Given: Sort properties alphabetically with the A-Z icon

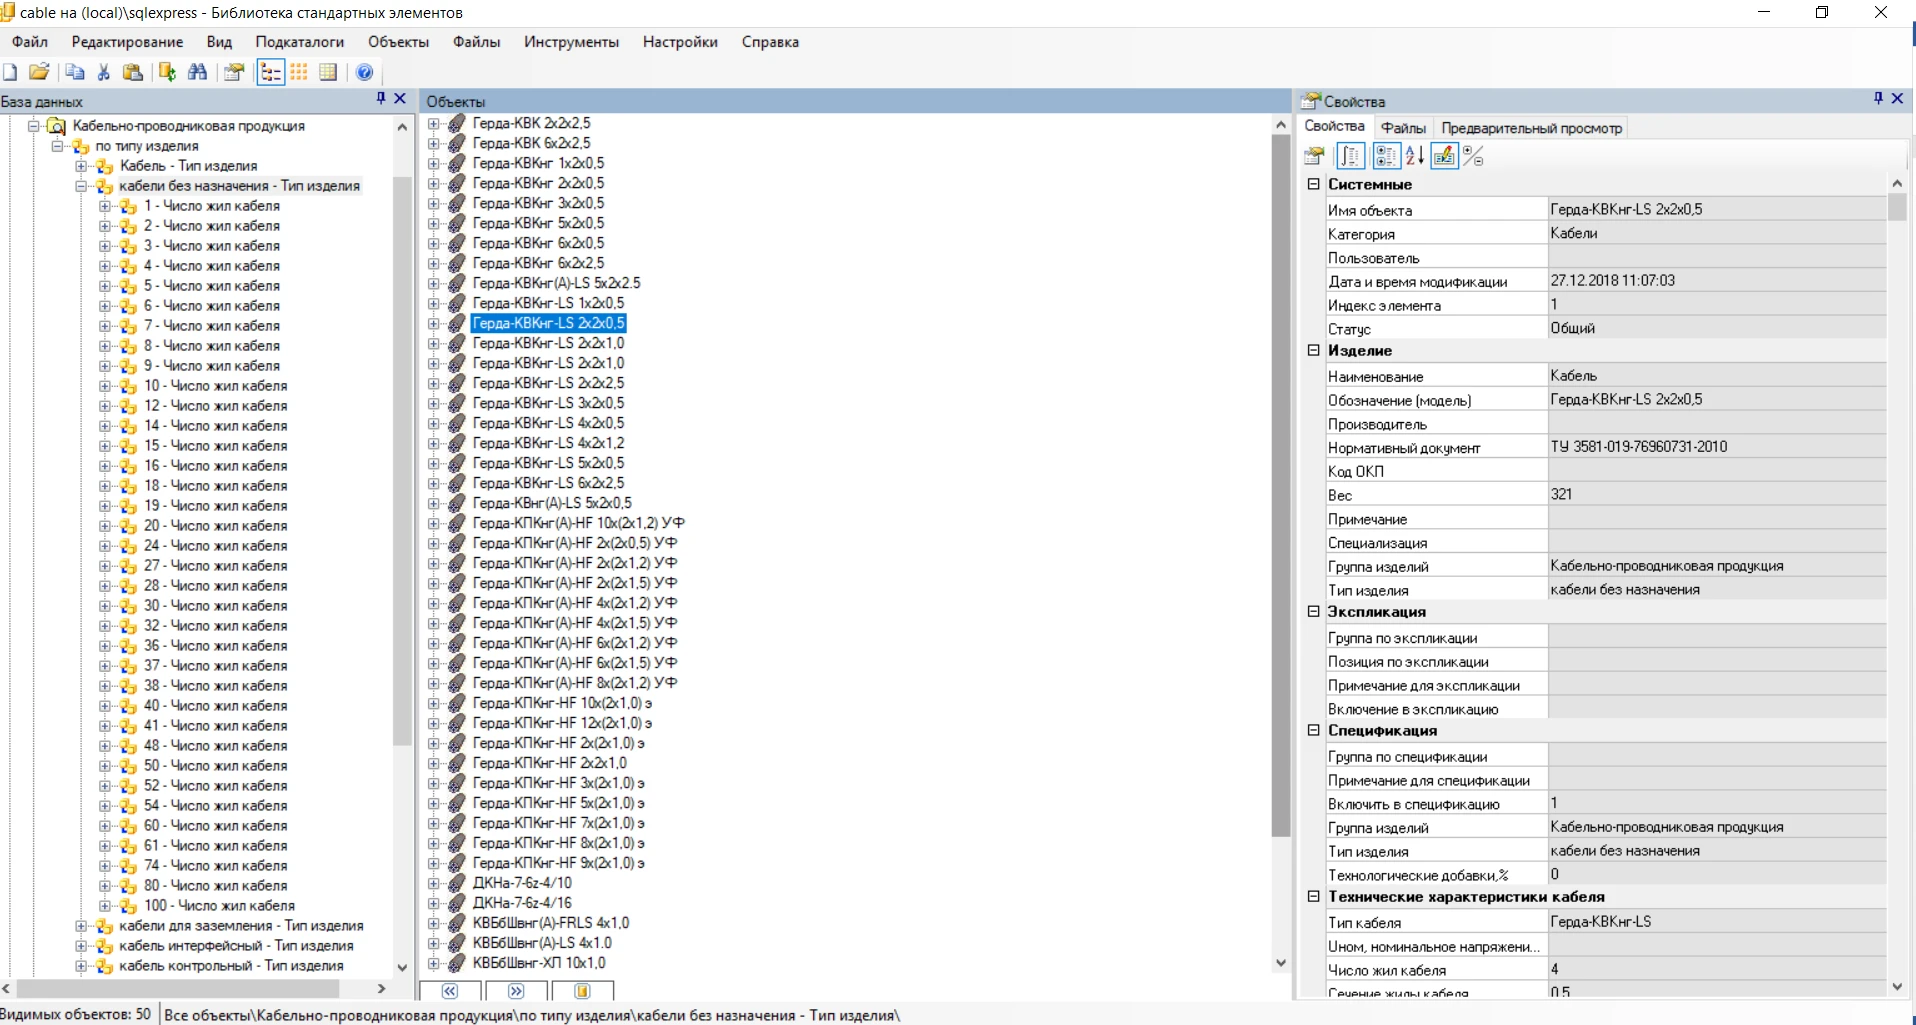Looking at the screenshot, I should (1414, 156).
